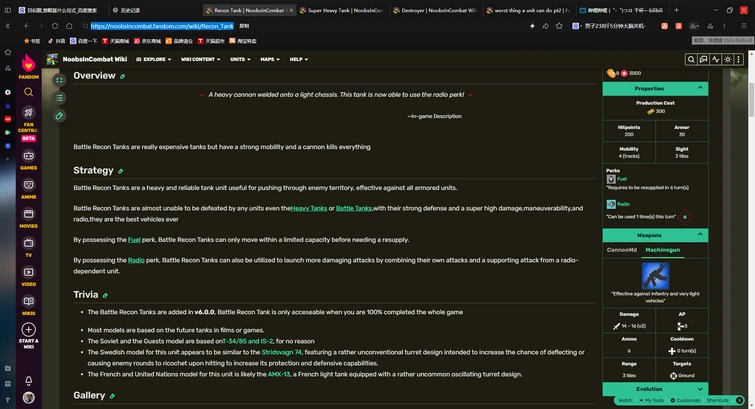Screen dimensions: 755x409
Task: Open Shortcuts in bottom toolbar
Action: pos(717,400)
